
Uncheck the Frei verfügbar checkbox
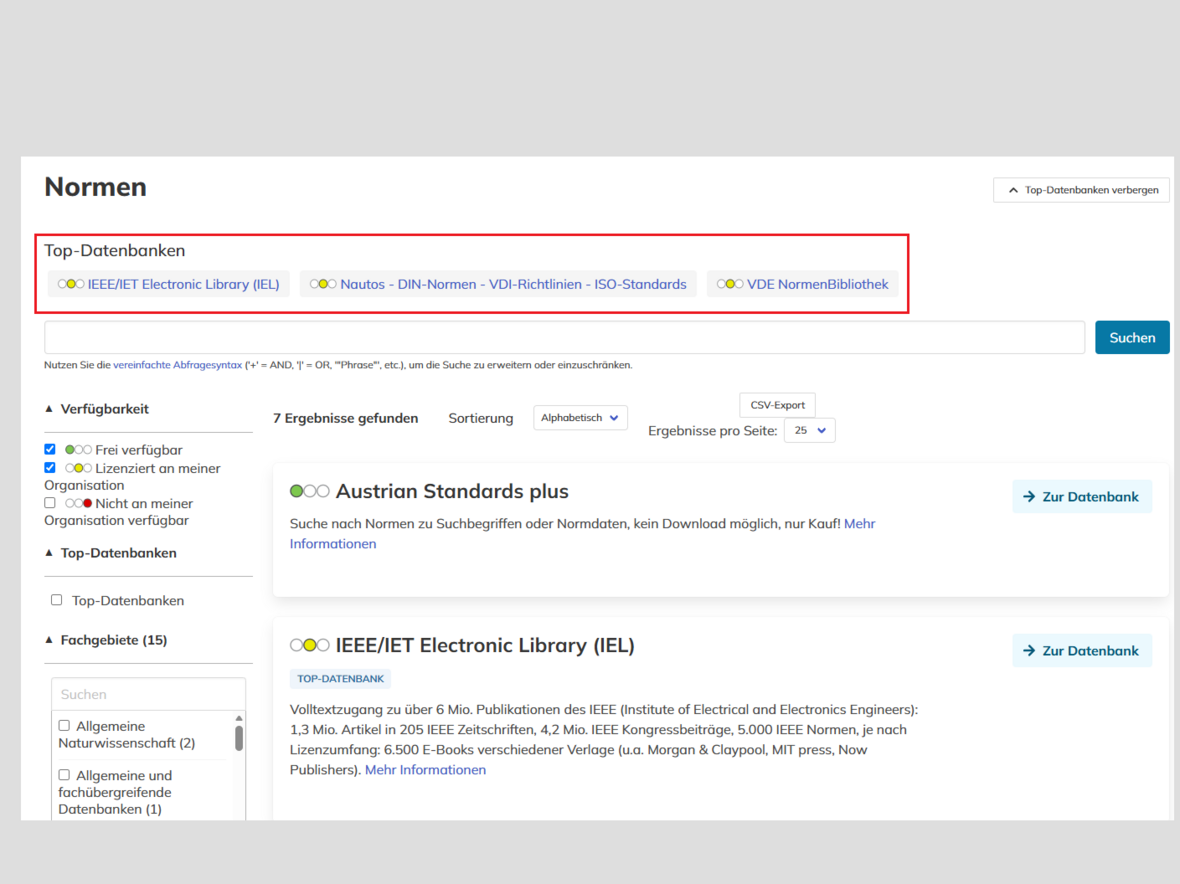click(x=50, y=449)
